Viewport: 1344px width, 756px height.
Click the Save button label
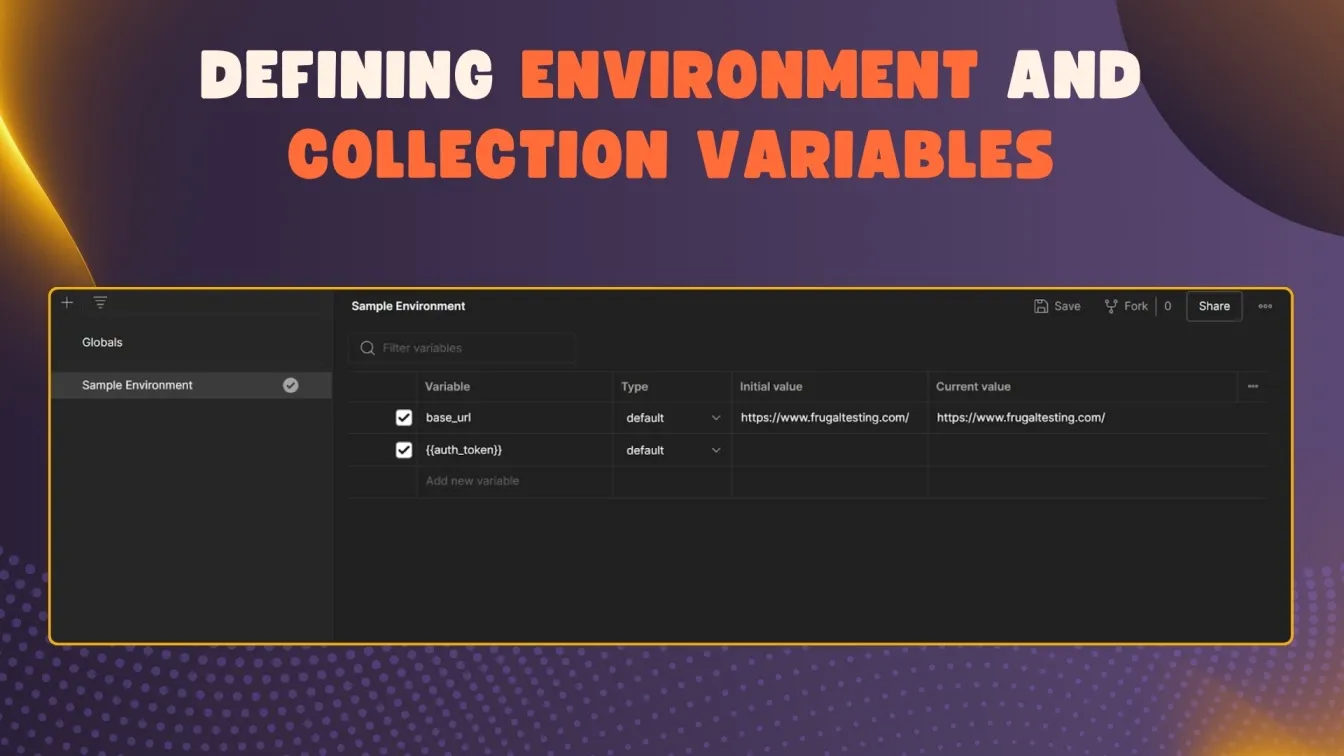[x=1067, y=306]
